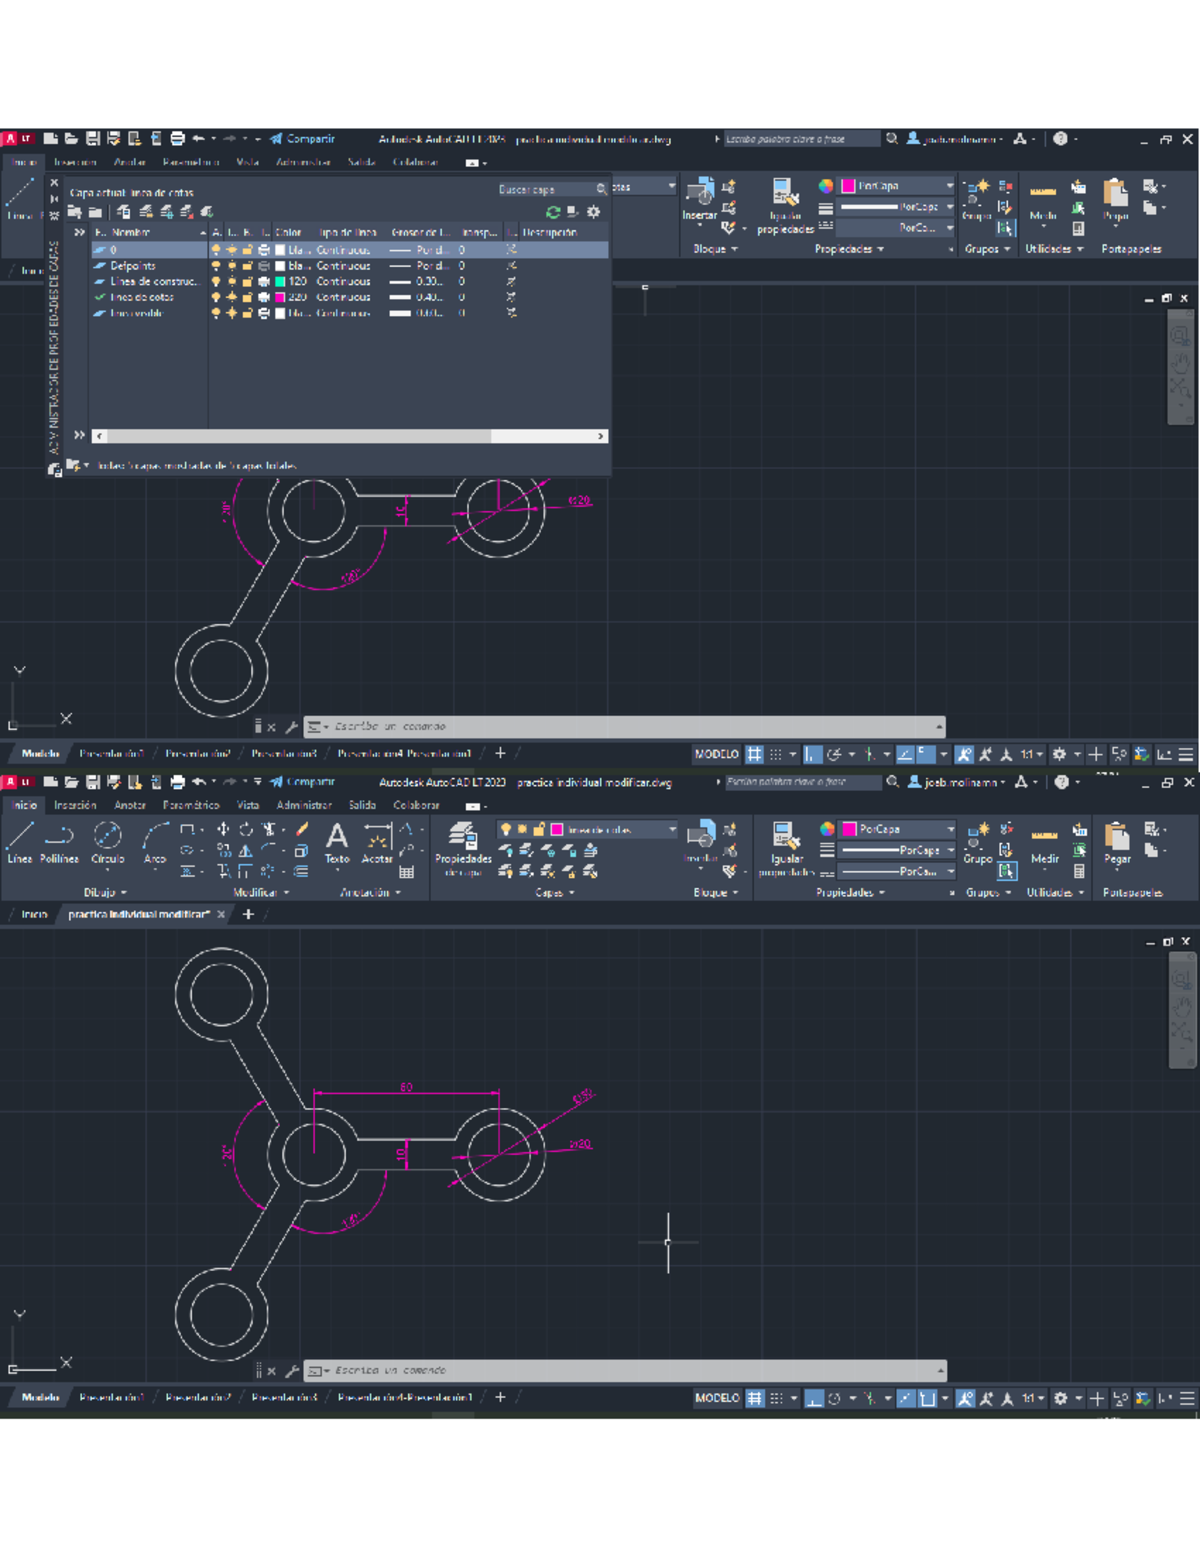
Task: Switch to the Paramétrico ribbon tab in the lower window
Action: [x=190, y=805]
